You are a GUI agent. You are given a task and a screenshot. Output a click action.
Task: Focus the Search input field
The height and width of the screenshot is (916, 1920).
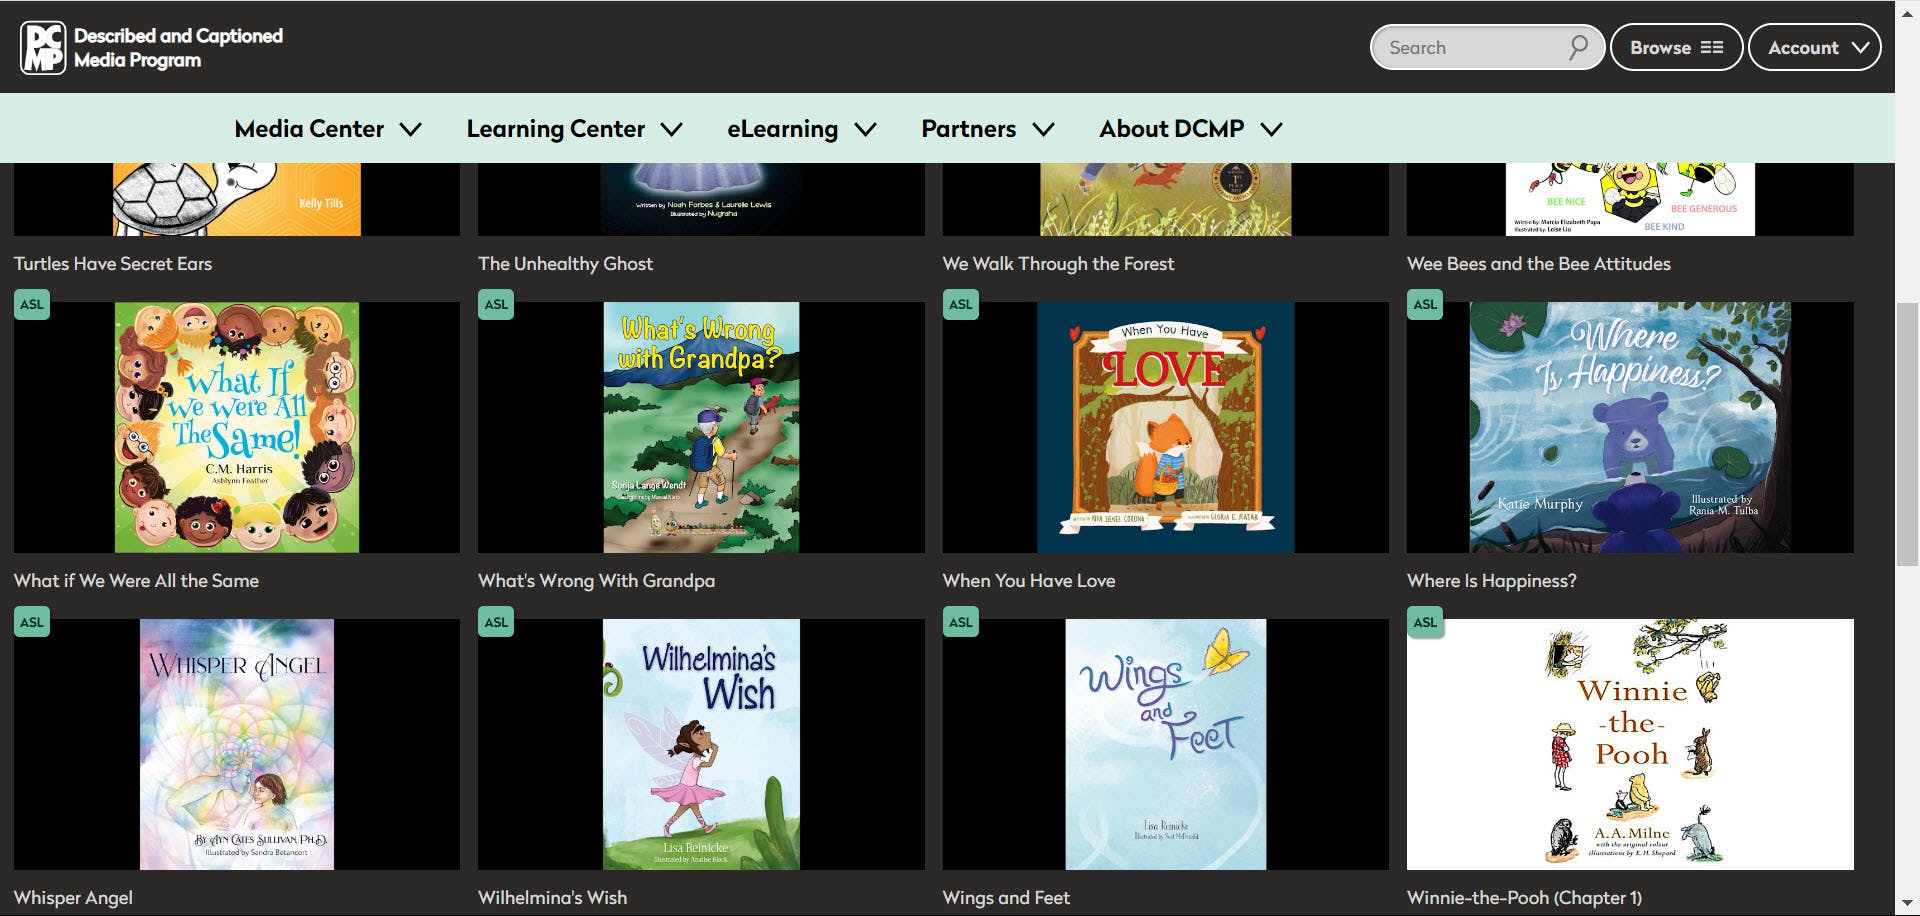click(x=1470, y=47)
